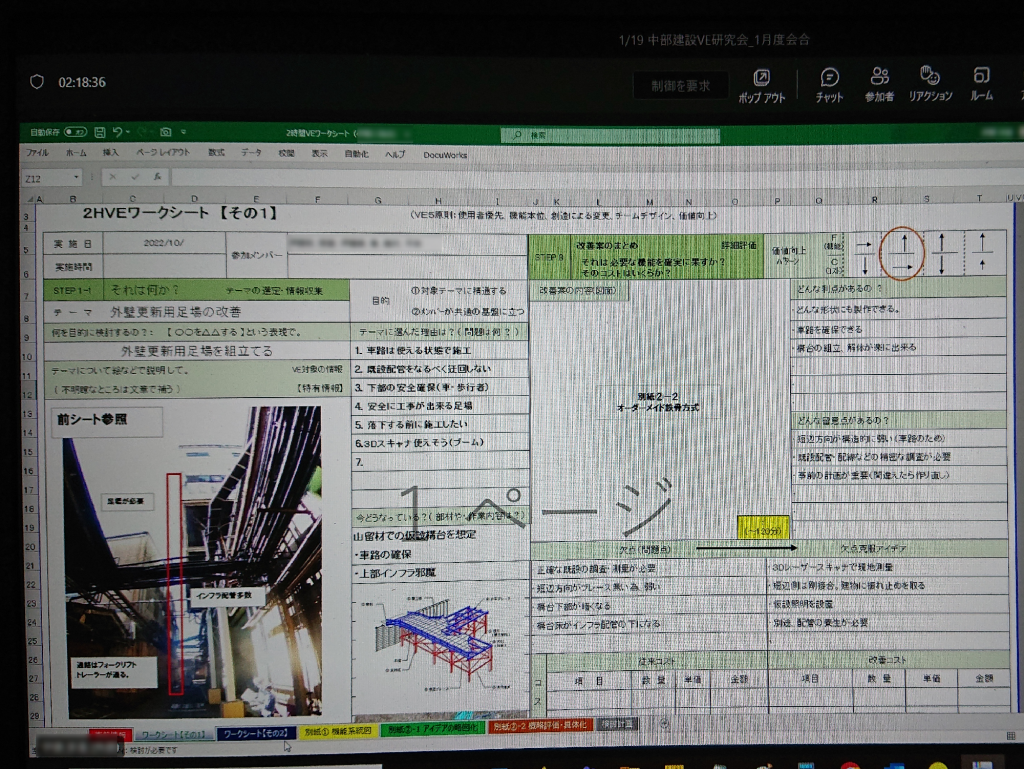Switch to the ホーム ribbon tab
The image size is (1024, 769).
(x=76, y=153)
